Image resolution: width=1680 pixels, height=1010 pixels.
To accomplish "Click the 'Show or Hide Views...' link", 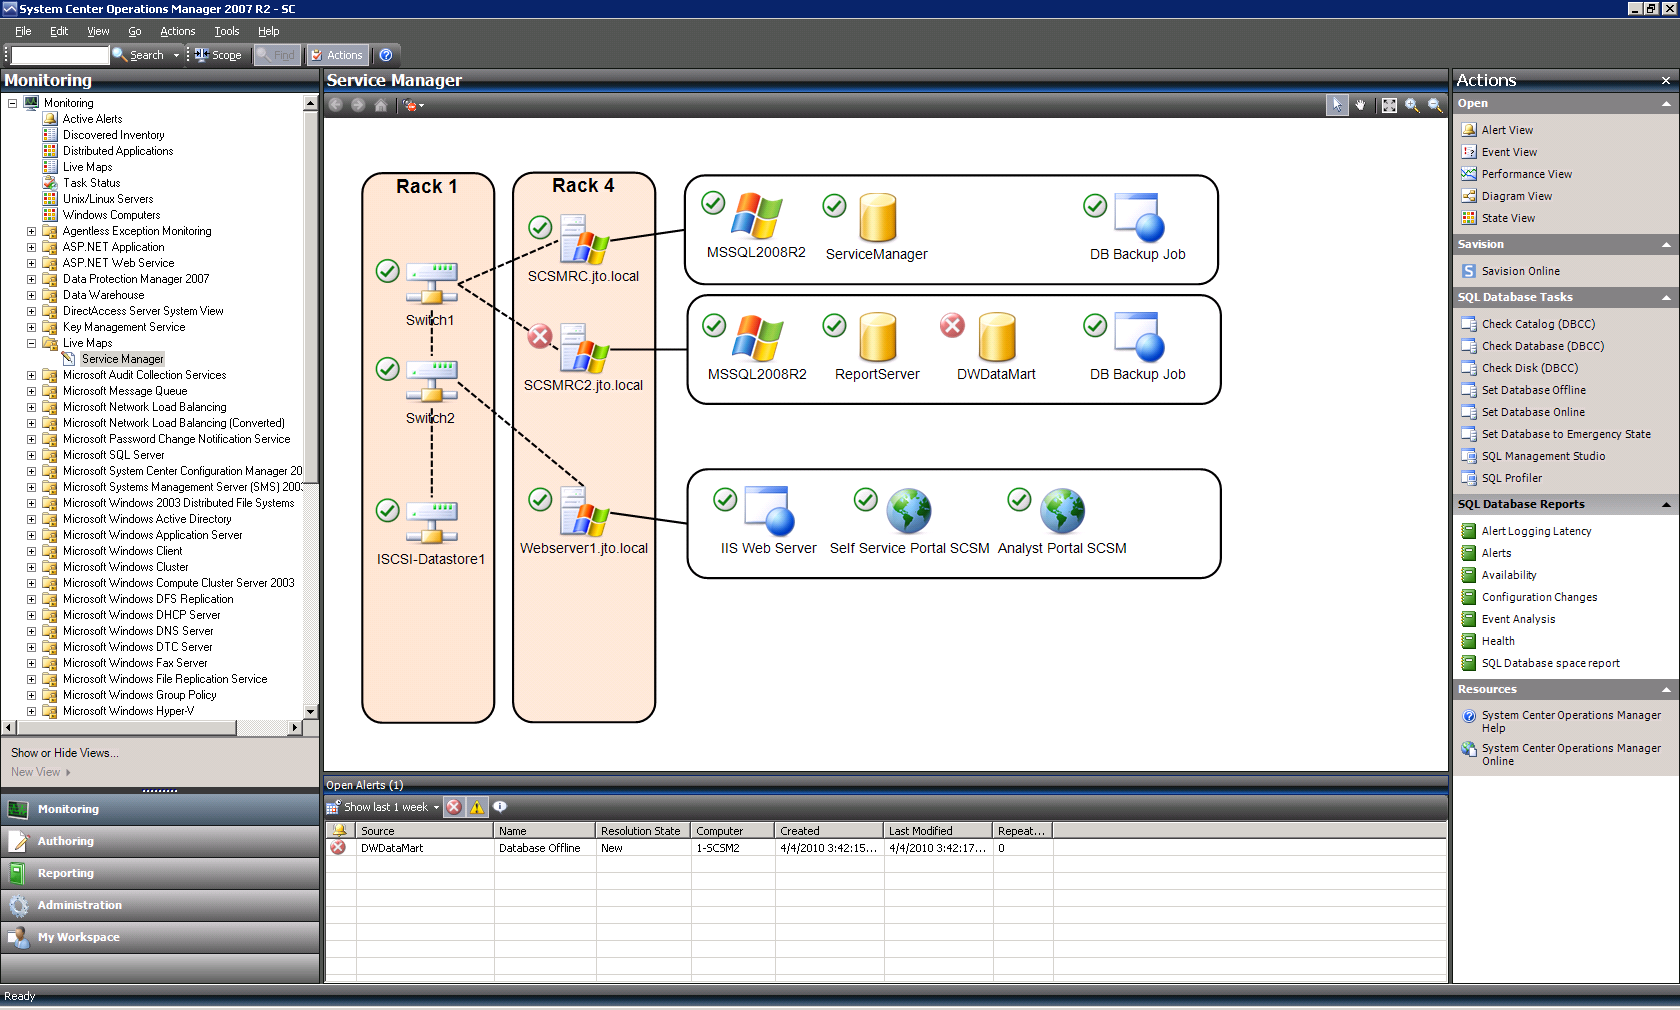I will pos(64,753).
